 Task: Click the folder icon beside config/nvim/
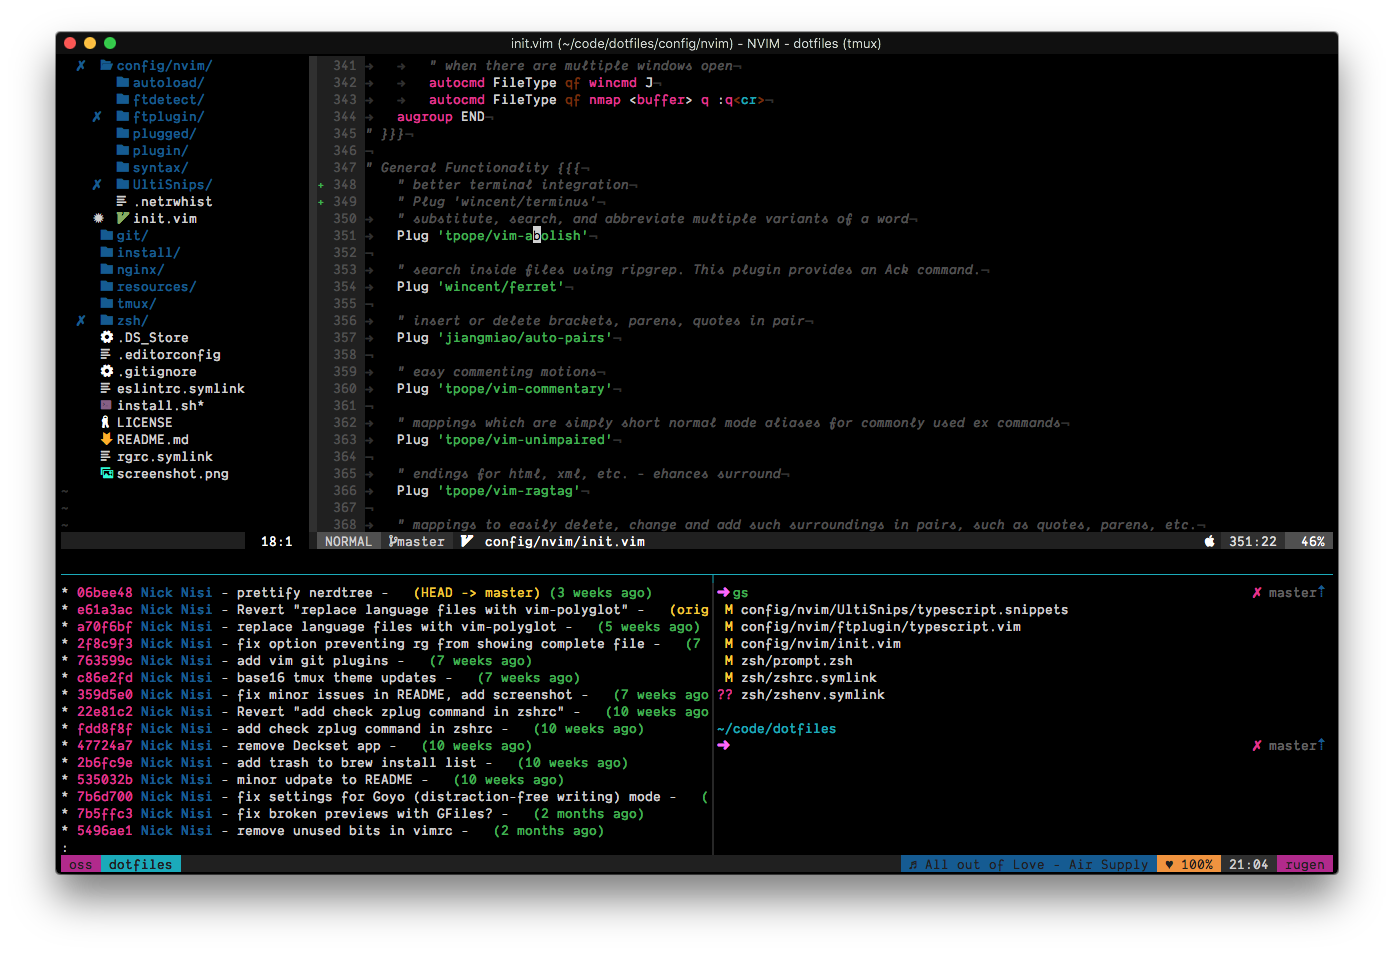pos(106,66)
